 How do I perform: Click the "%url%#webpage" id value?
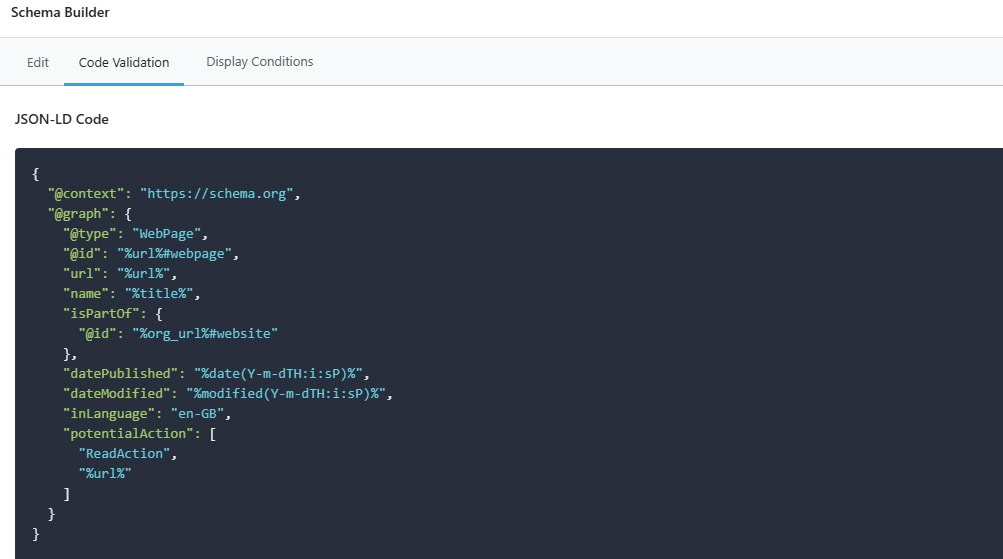pyautogui.click(x=177, y=254)
